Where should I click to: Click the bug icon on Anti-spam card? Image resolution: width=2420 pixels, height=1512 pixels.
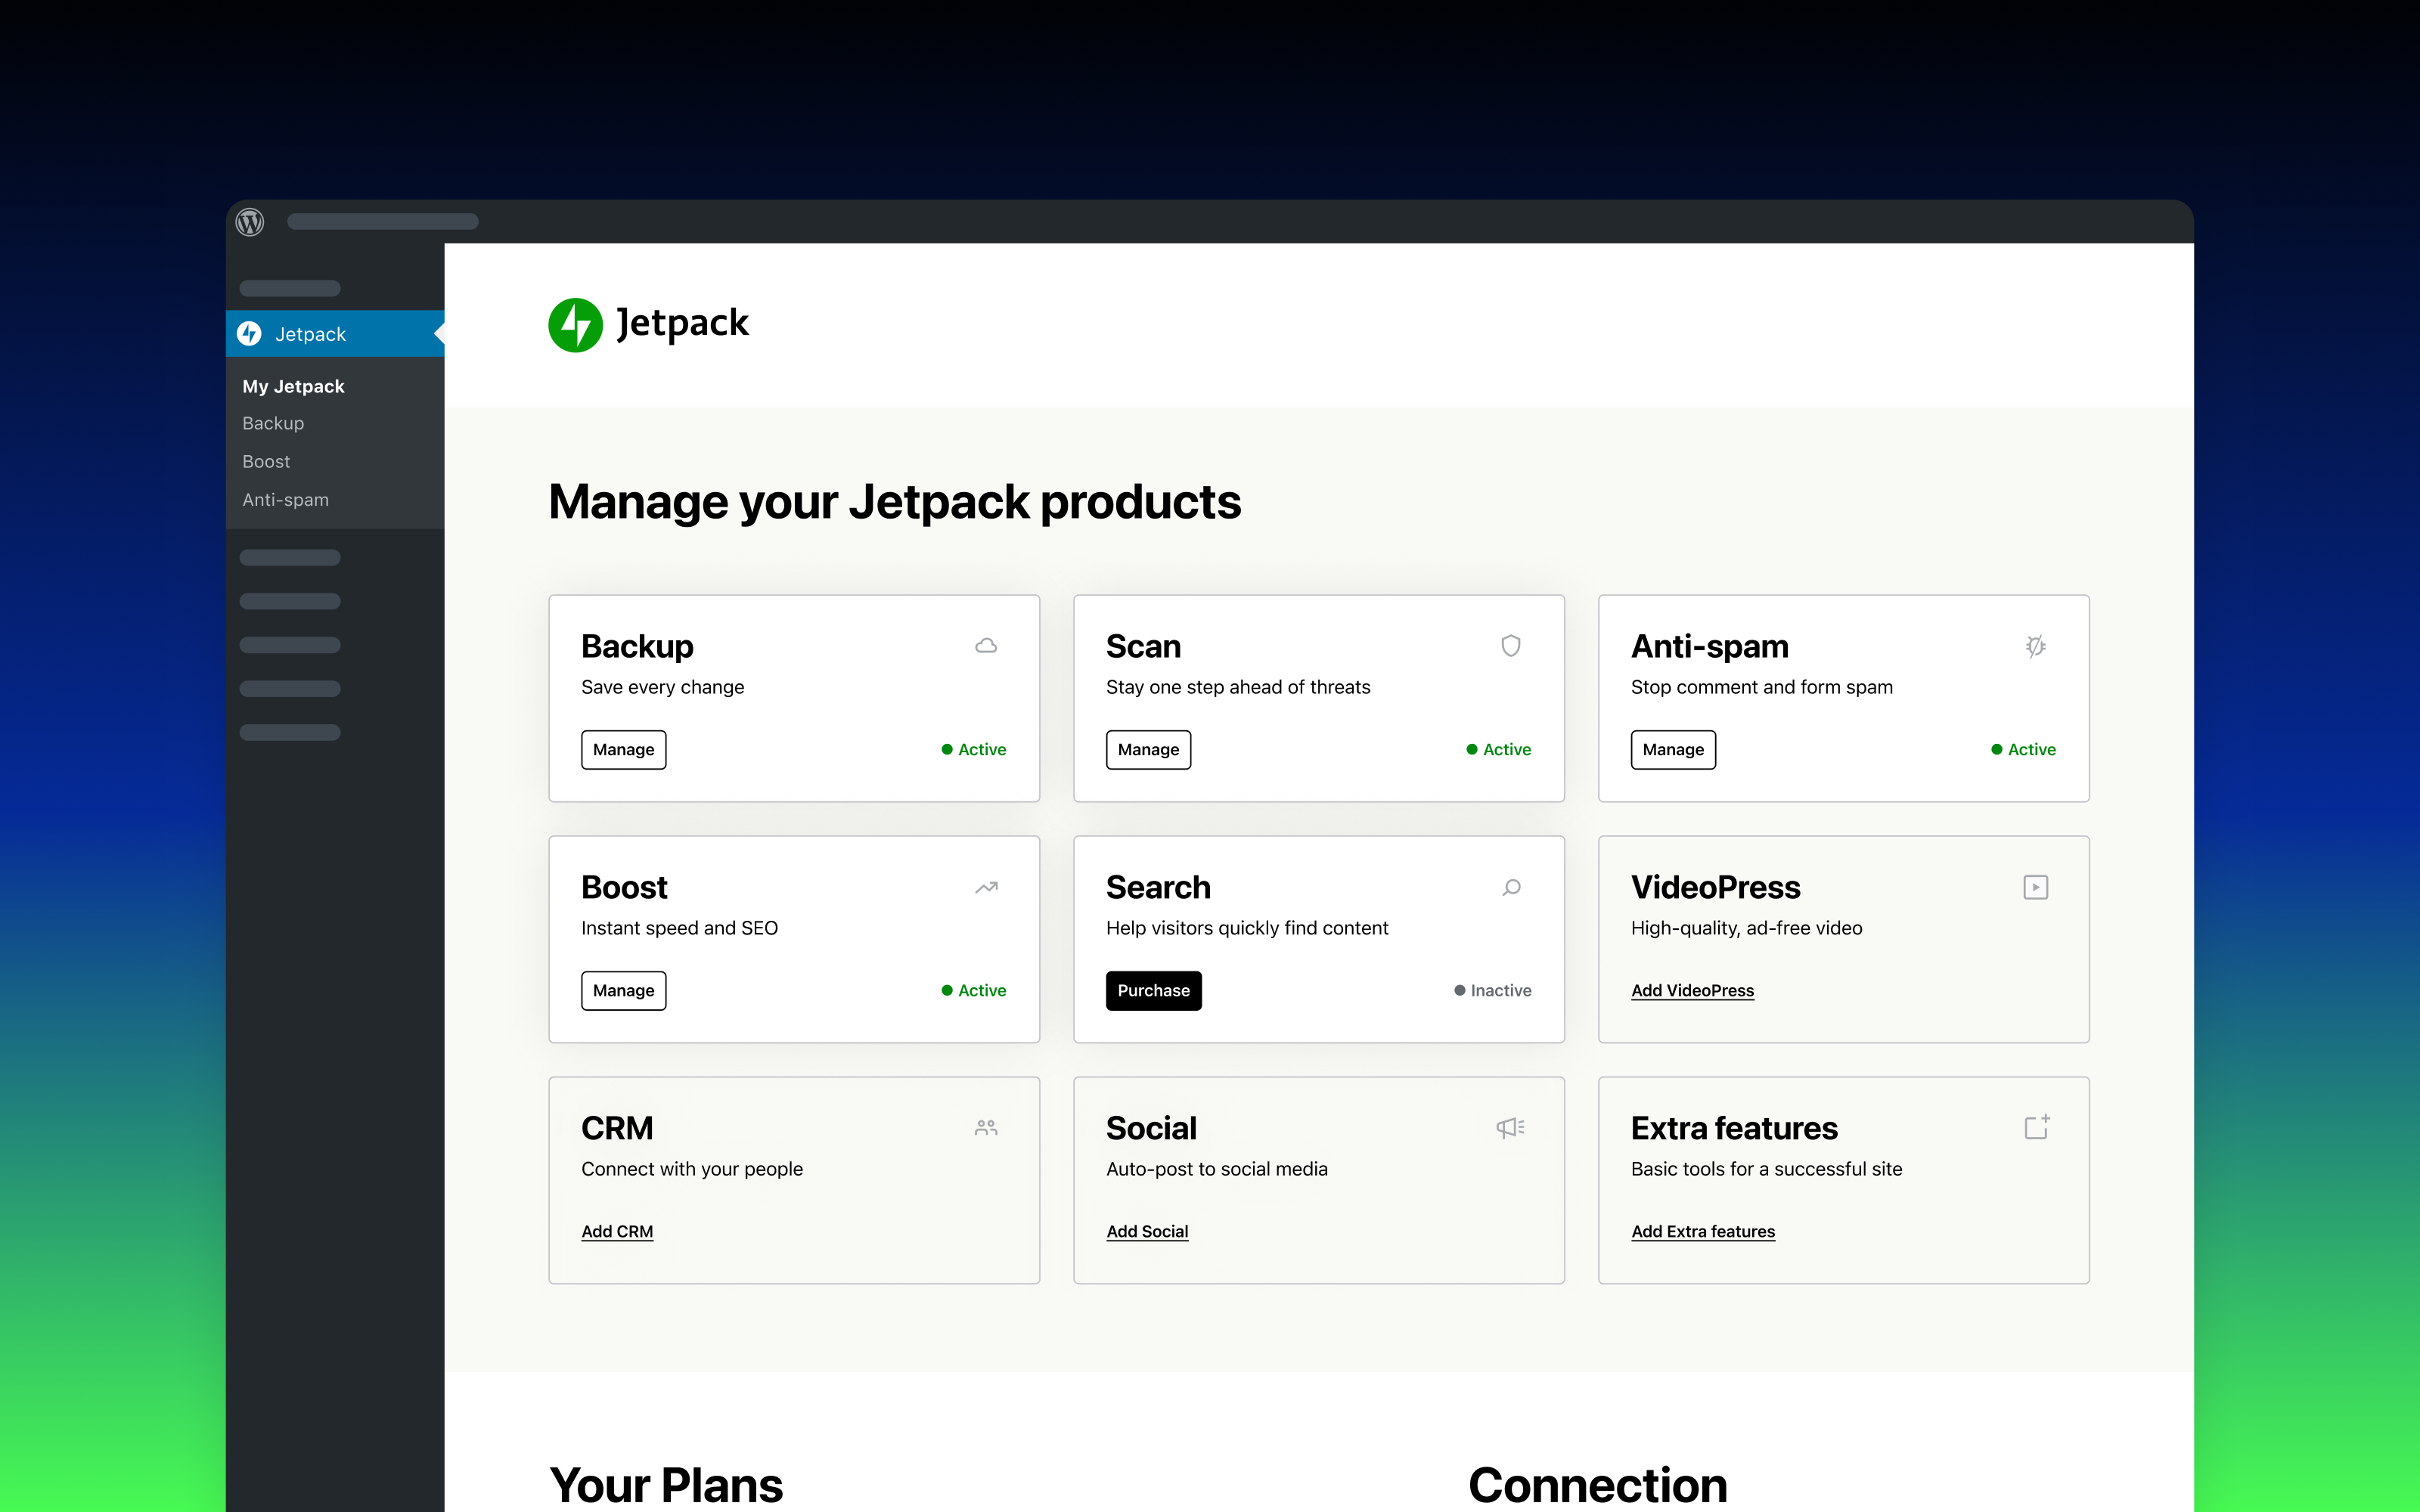pyautogui.click(x=2035, y=646)
